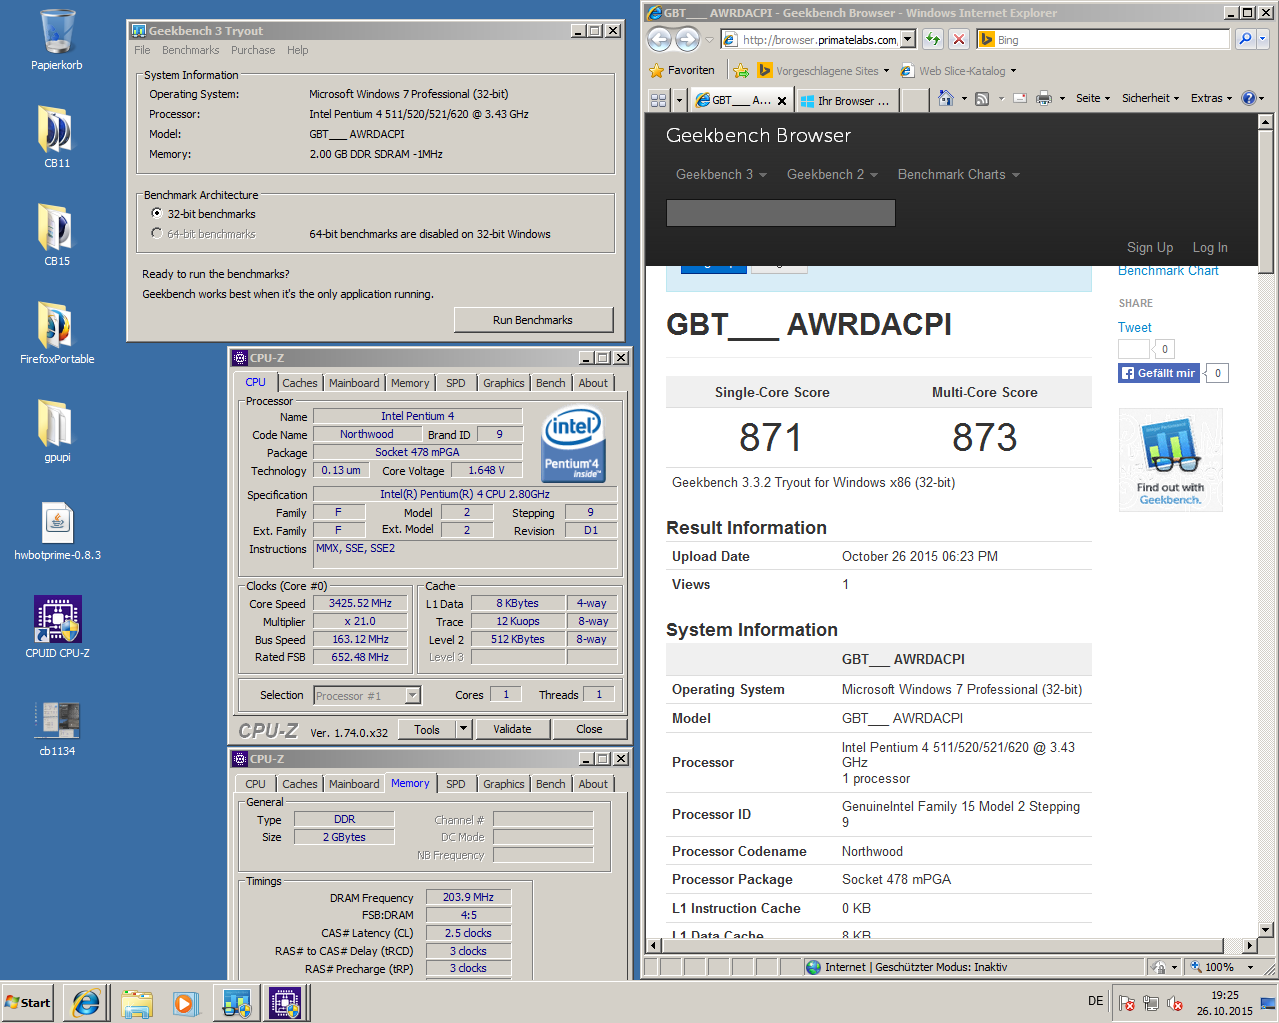Viewport: 1279px width, 1023px height.
Task: Click the Tweet share link
Action: [1134, 327]
